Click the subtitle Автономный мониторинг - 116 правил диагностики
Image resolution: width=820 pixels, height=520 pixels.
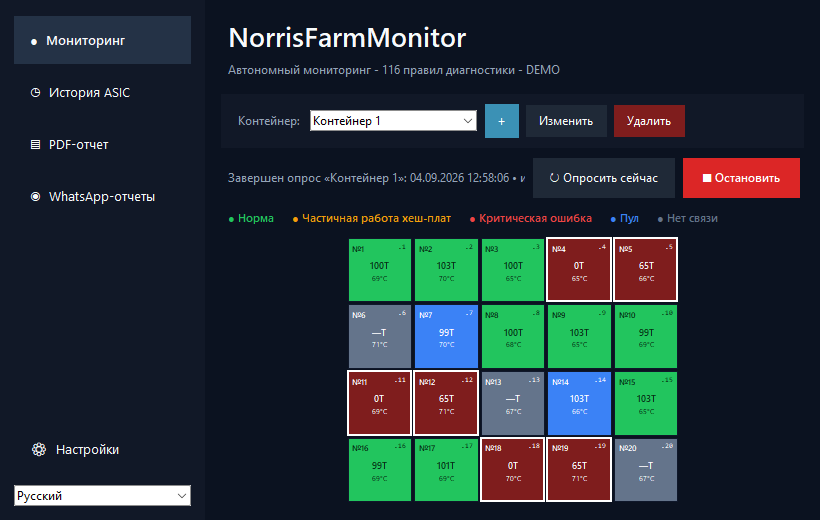pos(394,70)
